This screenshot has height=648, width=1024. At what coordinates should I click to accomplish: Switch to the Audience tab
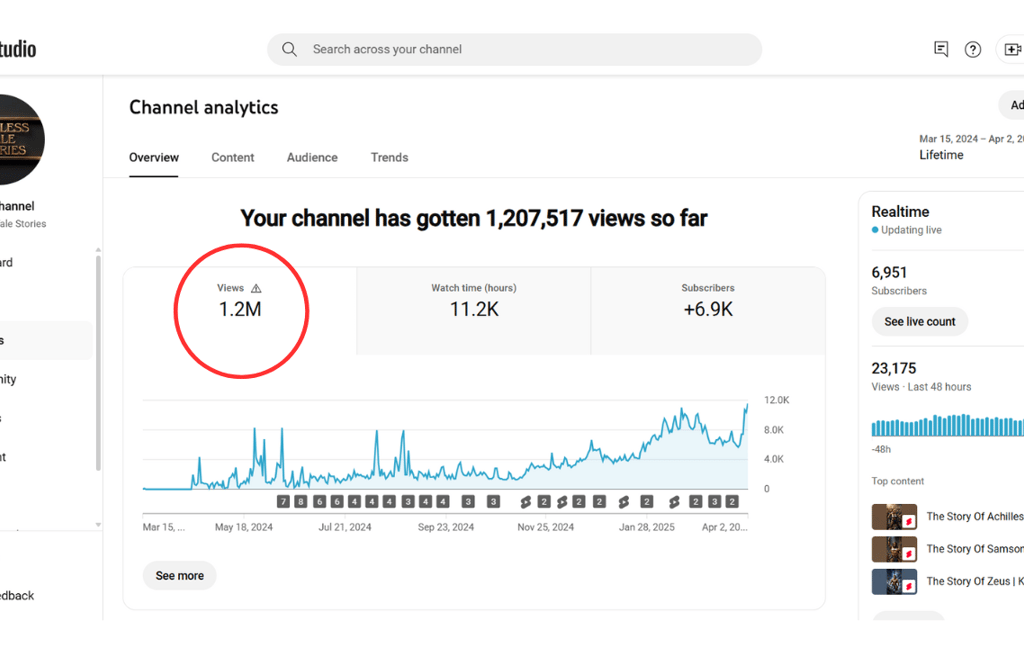(312, 157)
